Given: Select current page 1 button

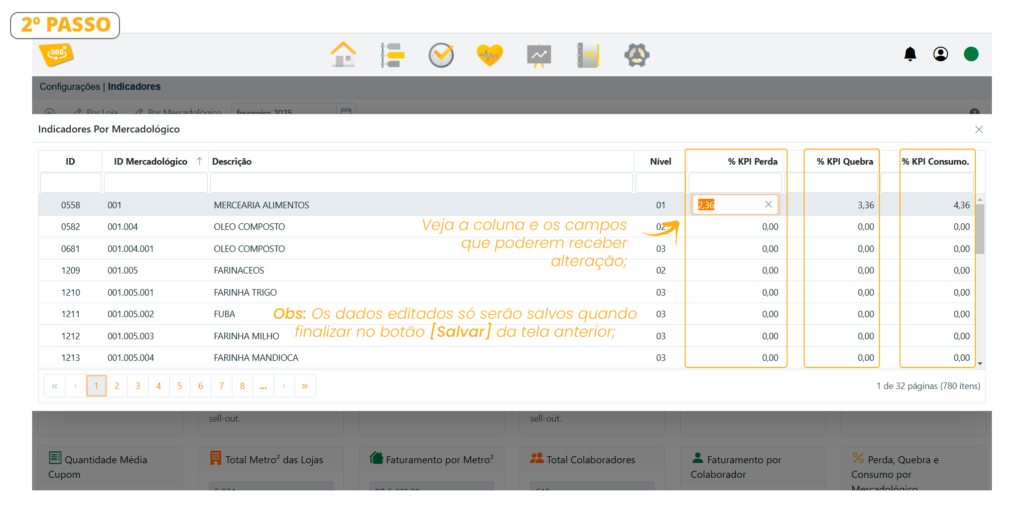Looking at the screenshot, I should 96,386.
